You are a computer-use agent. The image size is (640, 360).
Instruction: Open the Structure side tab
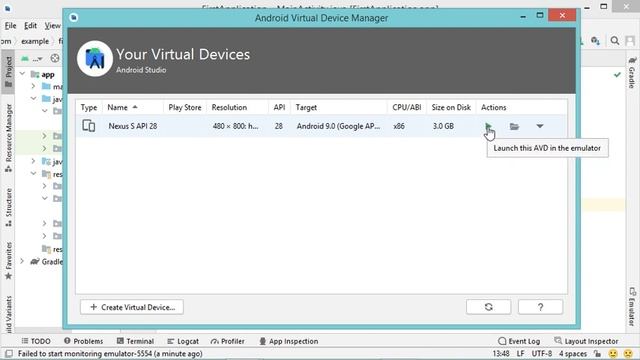(8, 207)
